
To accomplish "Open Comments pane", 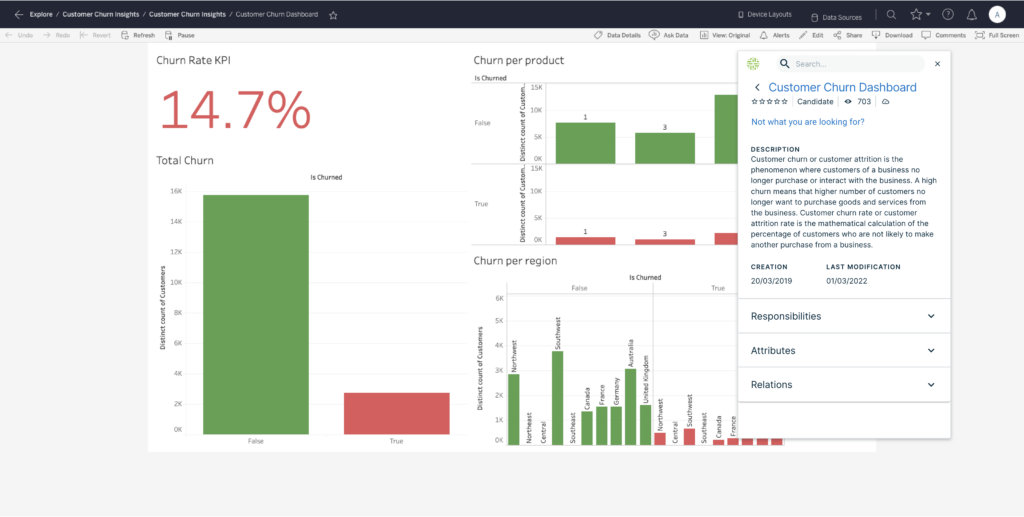I will click(x=944, y=35).
